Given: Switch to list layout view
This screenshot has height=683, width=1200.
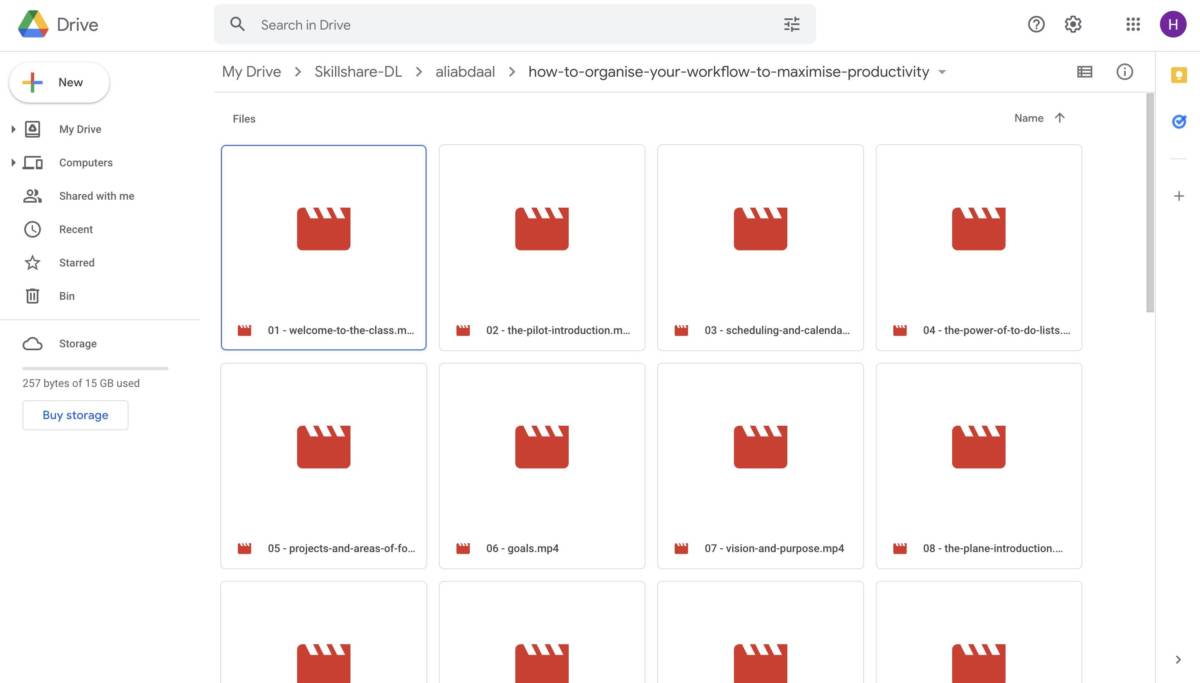Looking at the screenshot, I should [x=1084, y=72].
